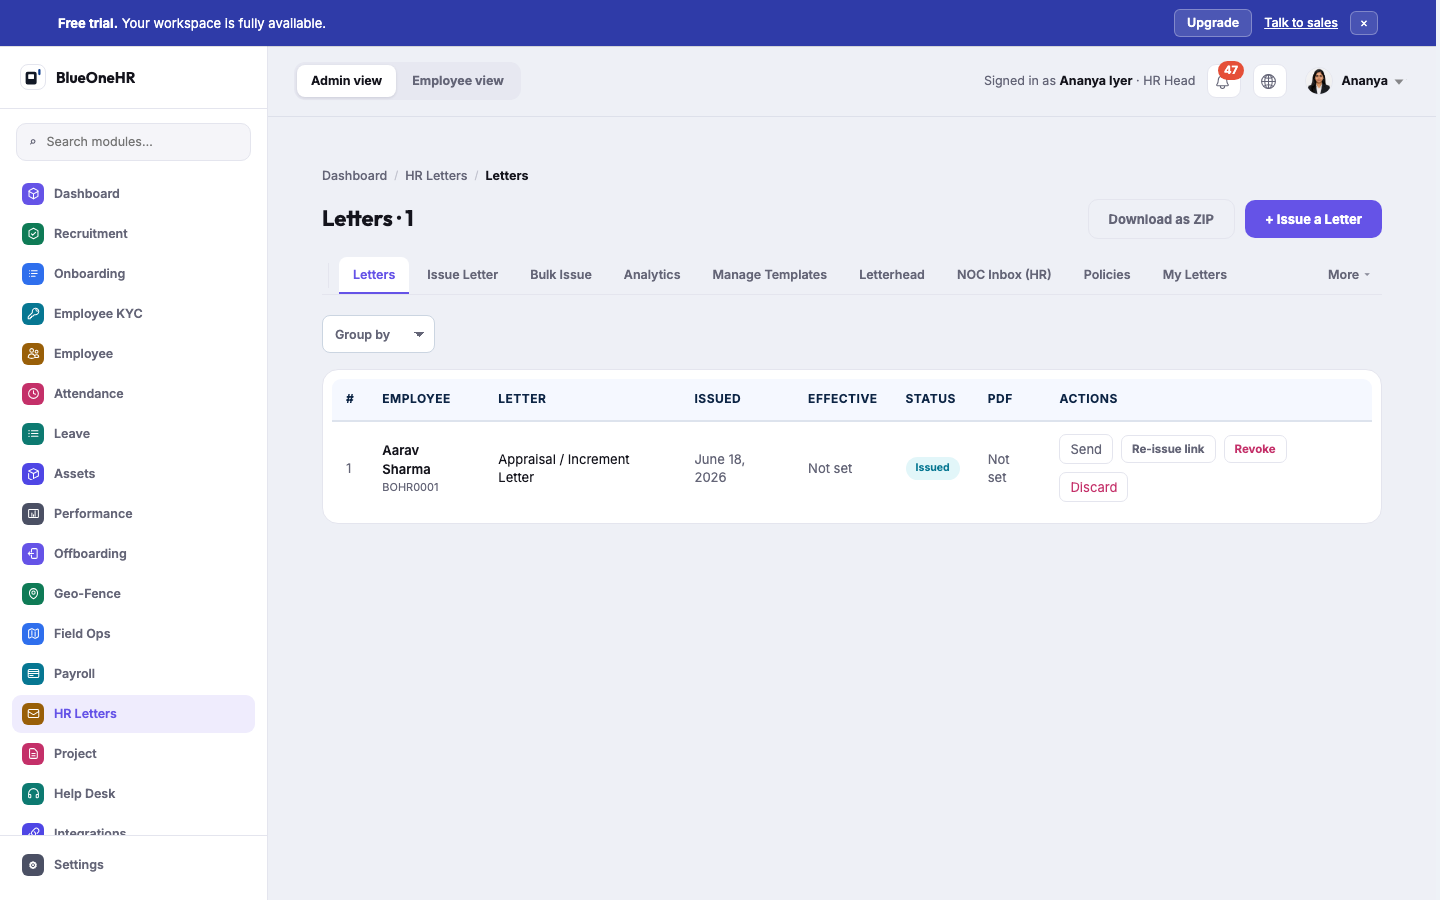Switch to Admin view
The height and width of the screenshot is (900, 1440).
click(346, 81)
